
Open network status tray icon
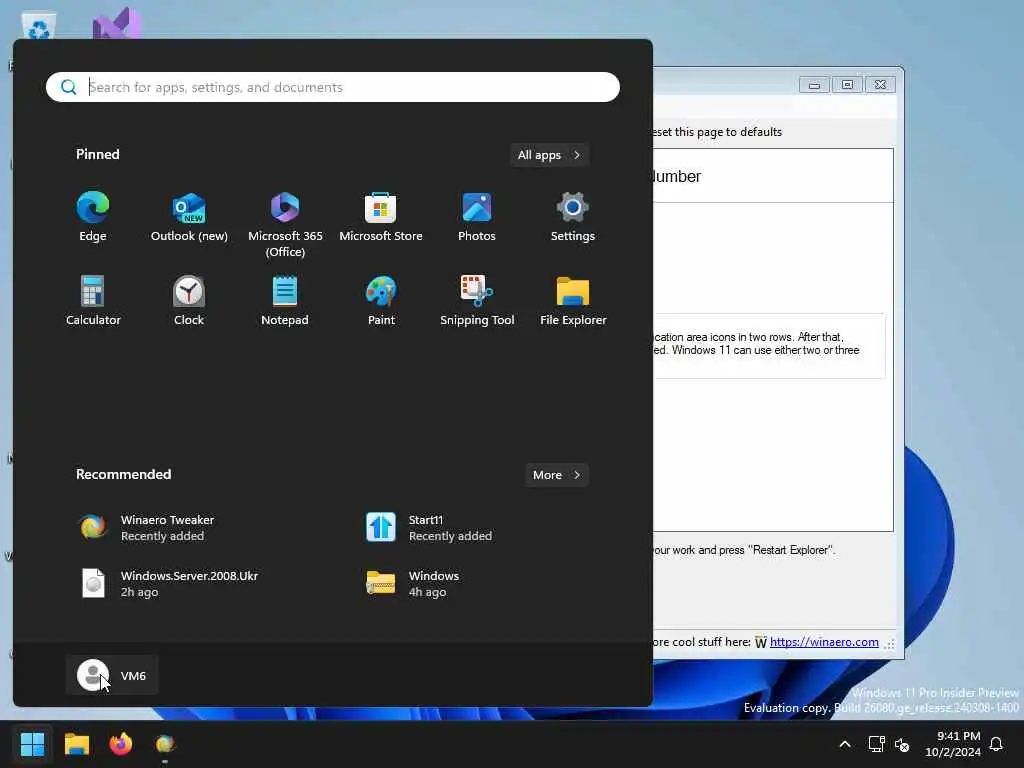pos(876,744)
